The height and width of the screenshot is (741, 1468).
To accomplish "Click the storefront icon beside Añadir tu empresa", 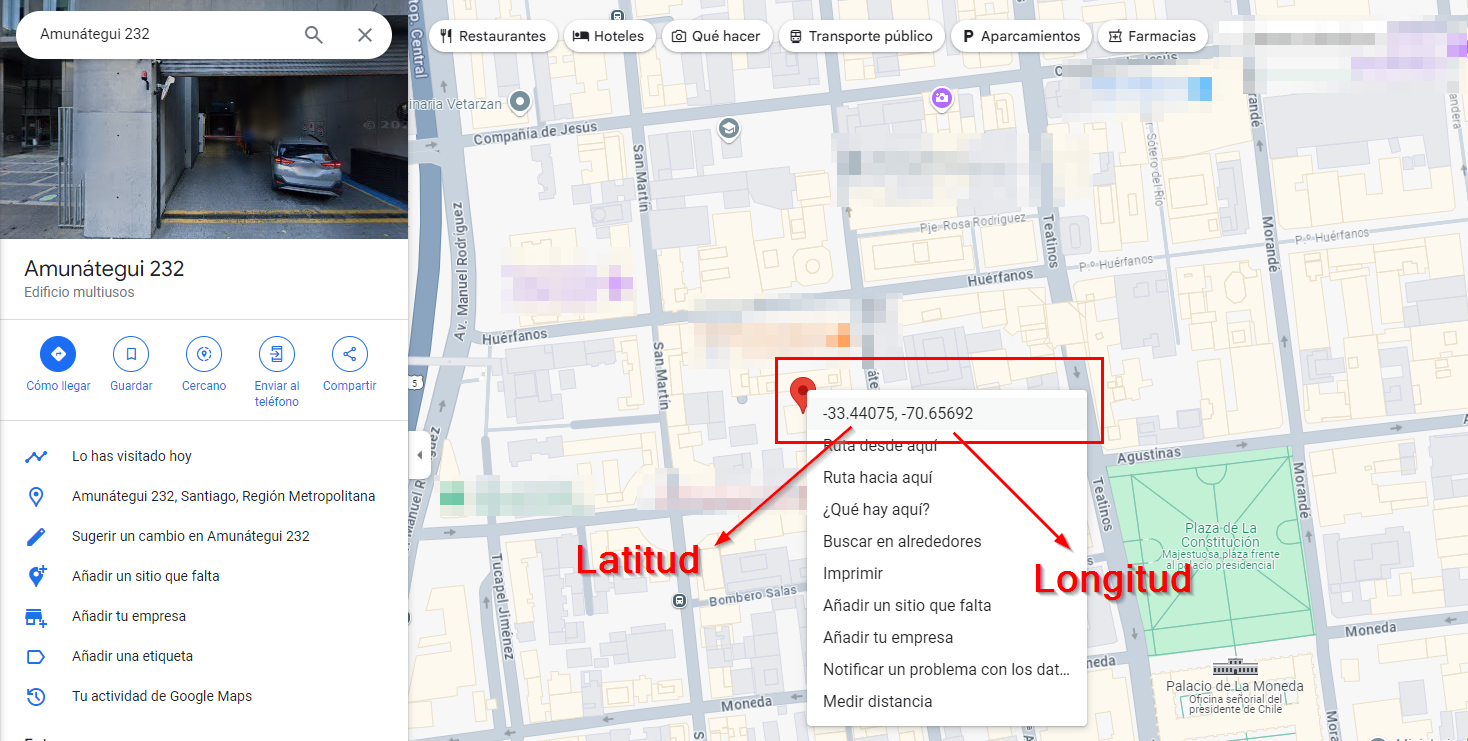I will (36, 617).
